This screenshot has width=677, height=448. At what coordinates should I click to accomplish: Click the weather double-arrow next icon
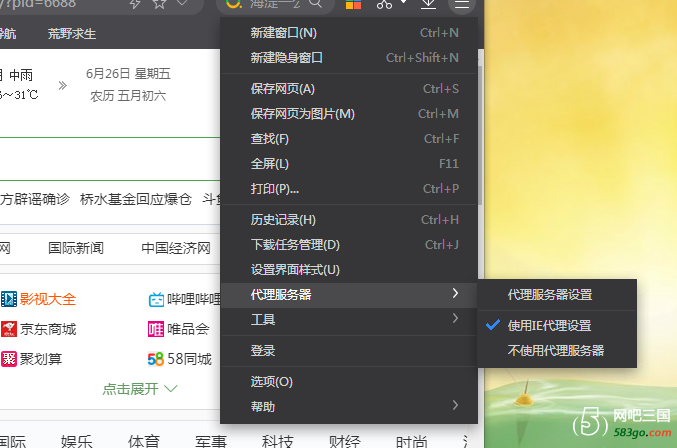[63, 85]
